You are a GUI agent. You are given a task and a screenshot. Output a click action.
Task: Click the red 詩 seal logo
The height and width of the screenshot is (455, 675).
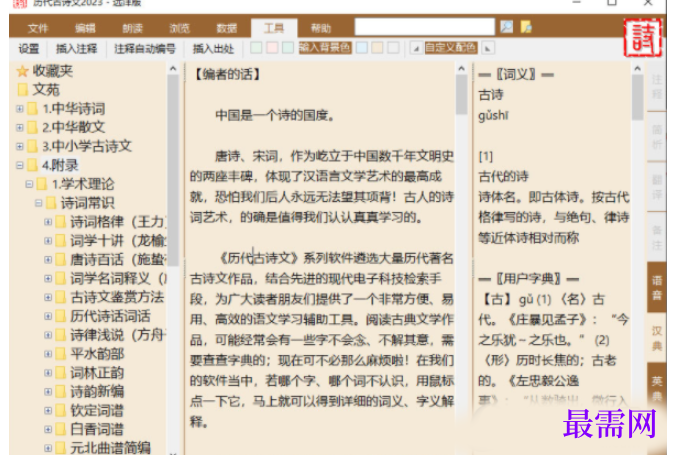click(x=643, y=38)
